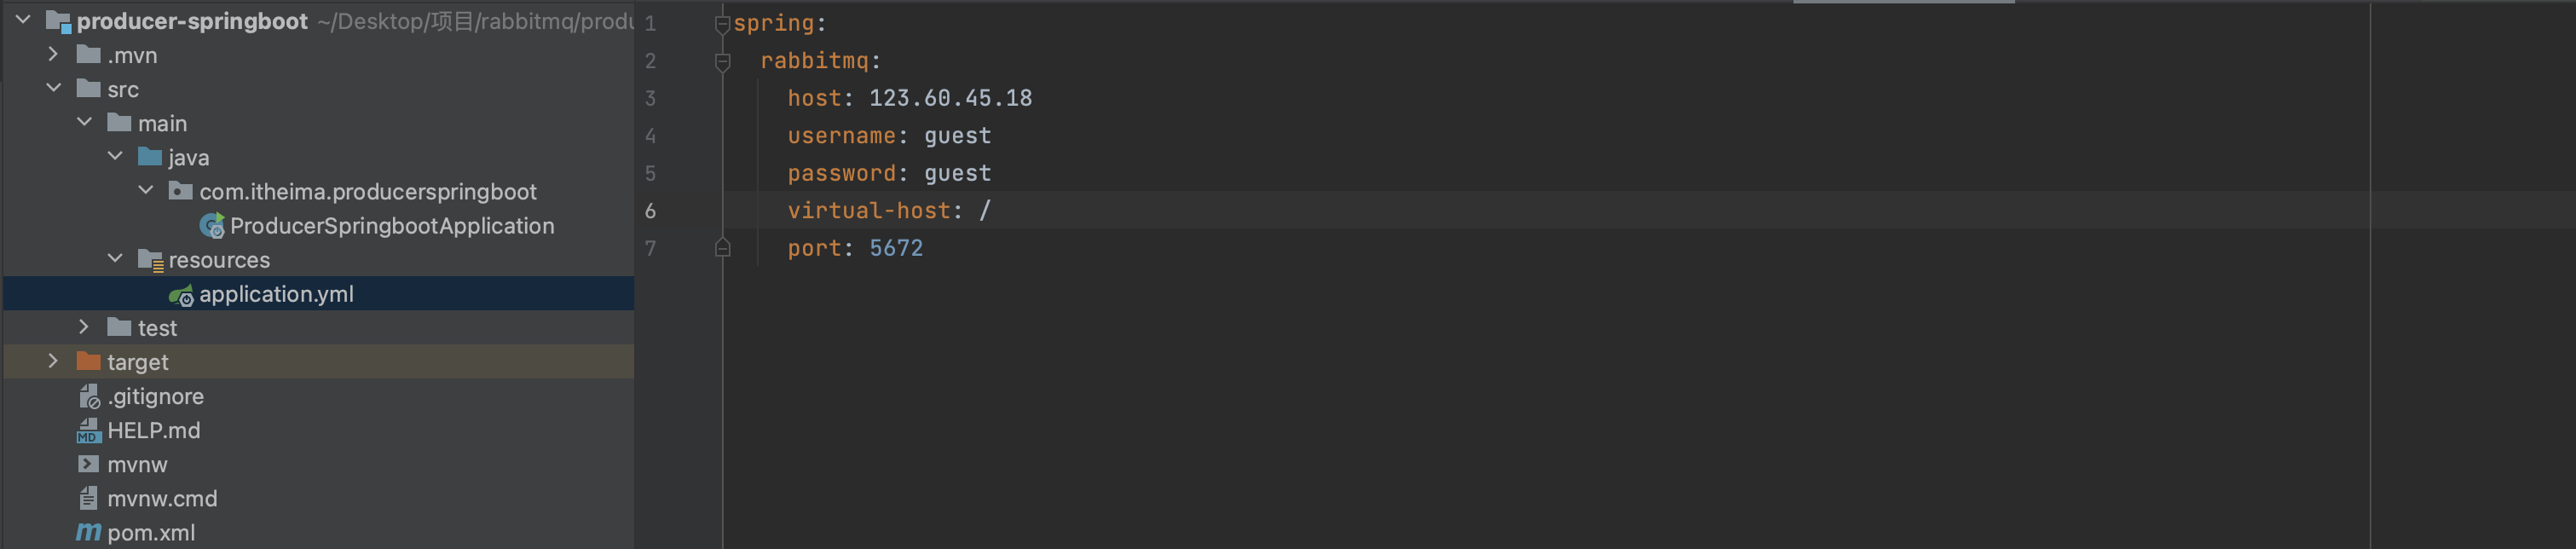Click the Maven pom.xml file icon
This screenshot has width=2576, height=549.
pos(88,532)
